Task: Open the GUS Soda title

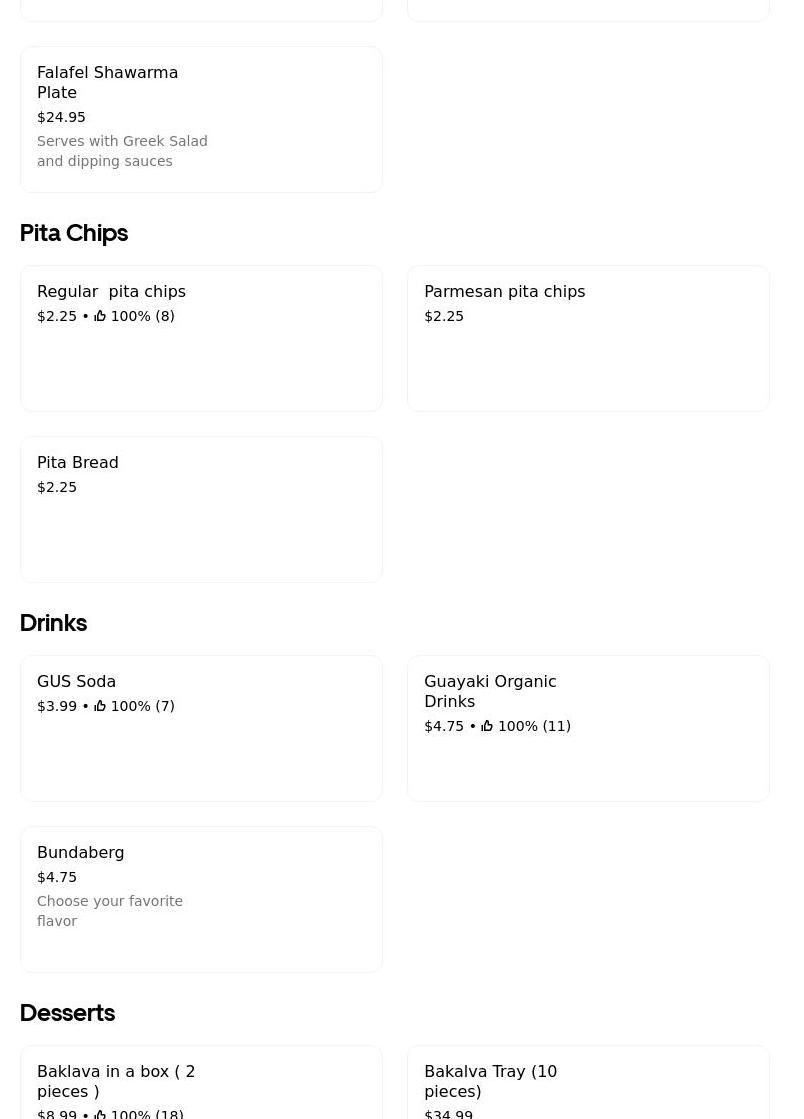Action: [x=76, y=682]
